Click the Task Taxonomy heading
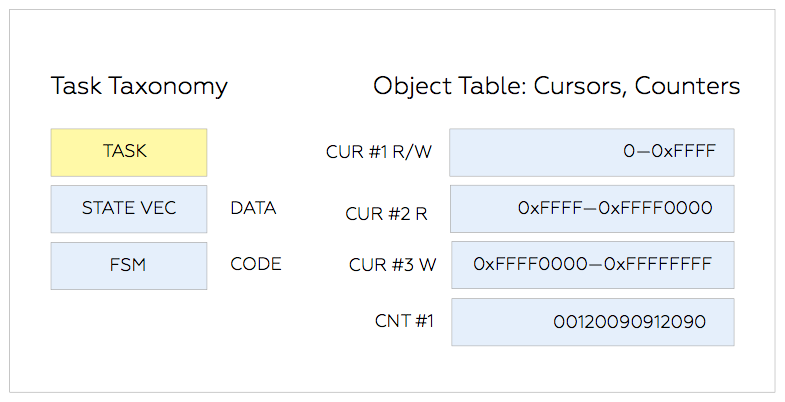Image resolution: width=785 pixels, height=402 pixels. (x=139, y=87)
